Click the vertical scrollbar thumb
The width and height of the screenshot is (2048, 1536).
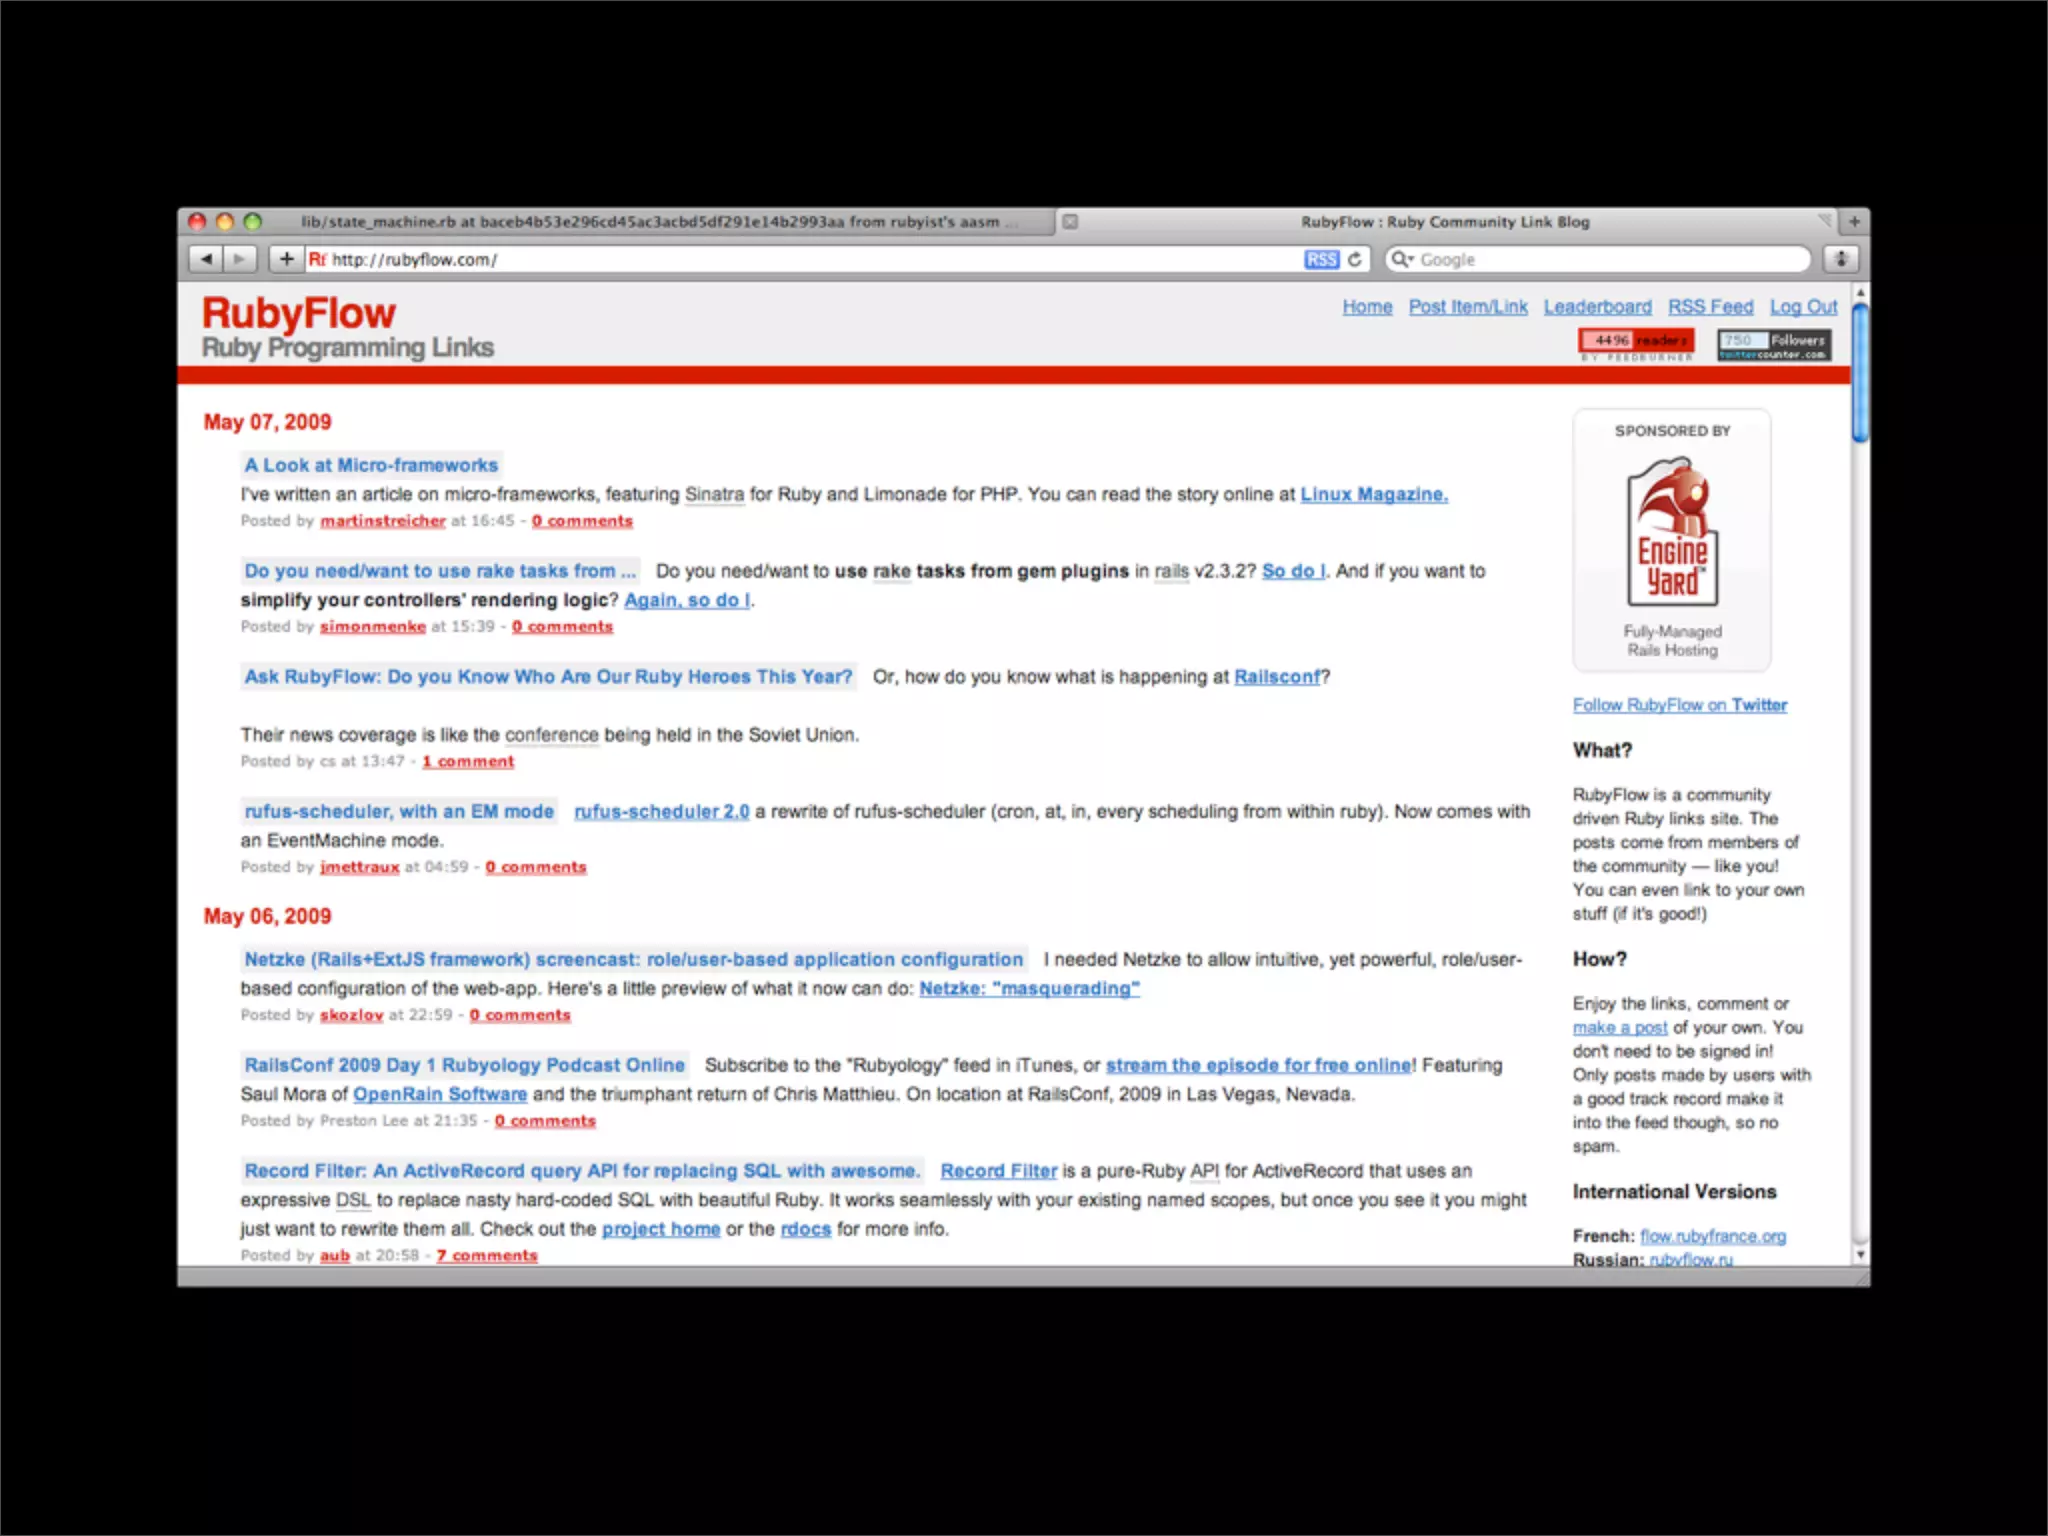pyautogui.click(x=1860, y=372)
